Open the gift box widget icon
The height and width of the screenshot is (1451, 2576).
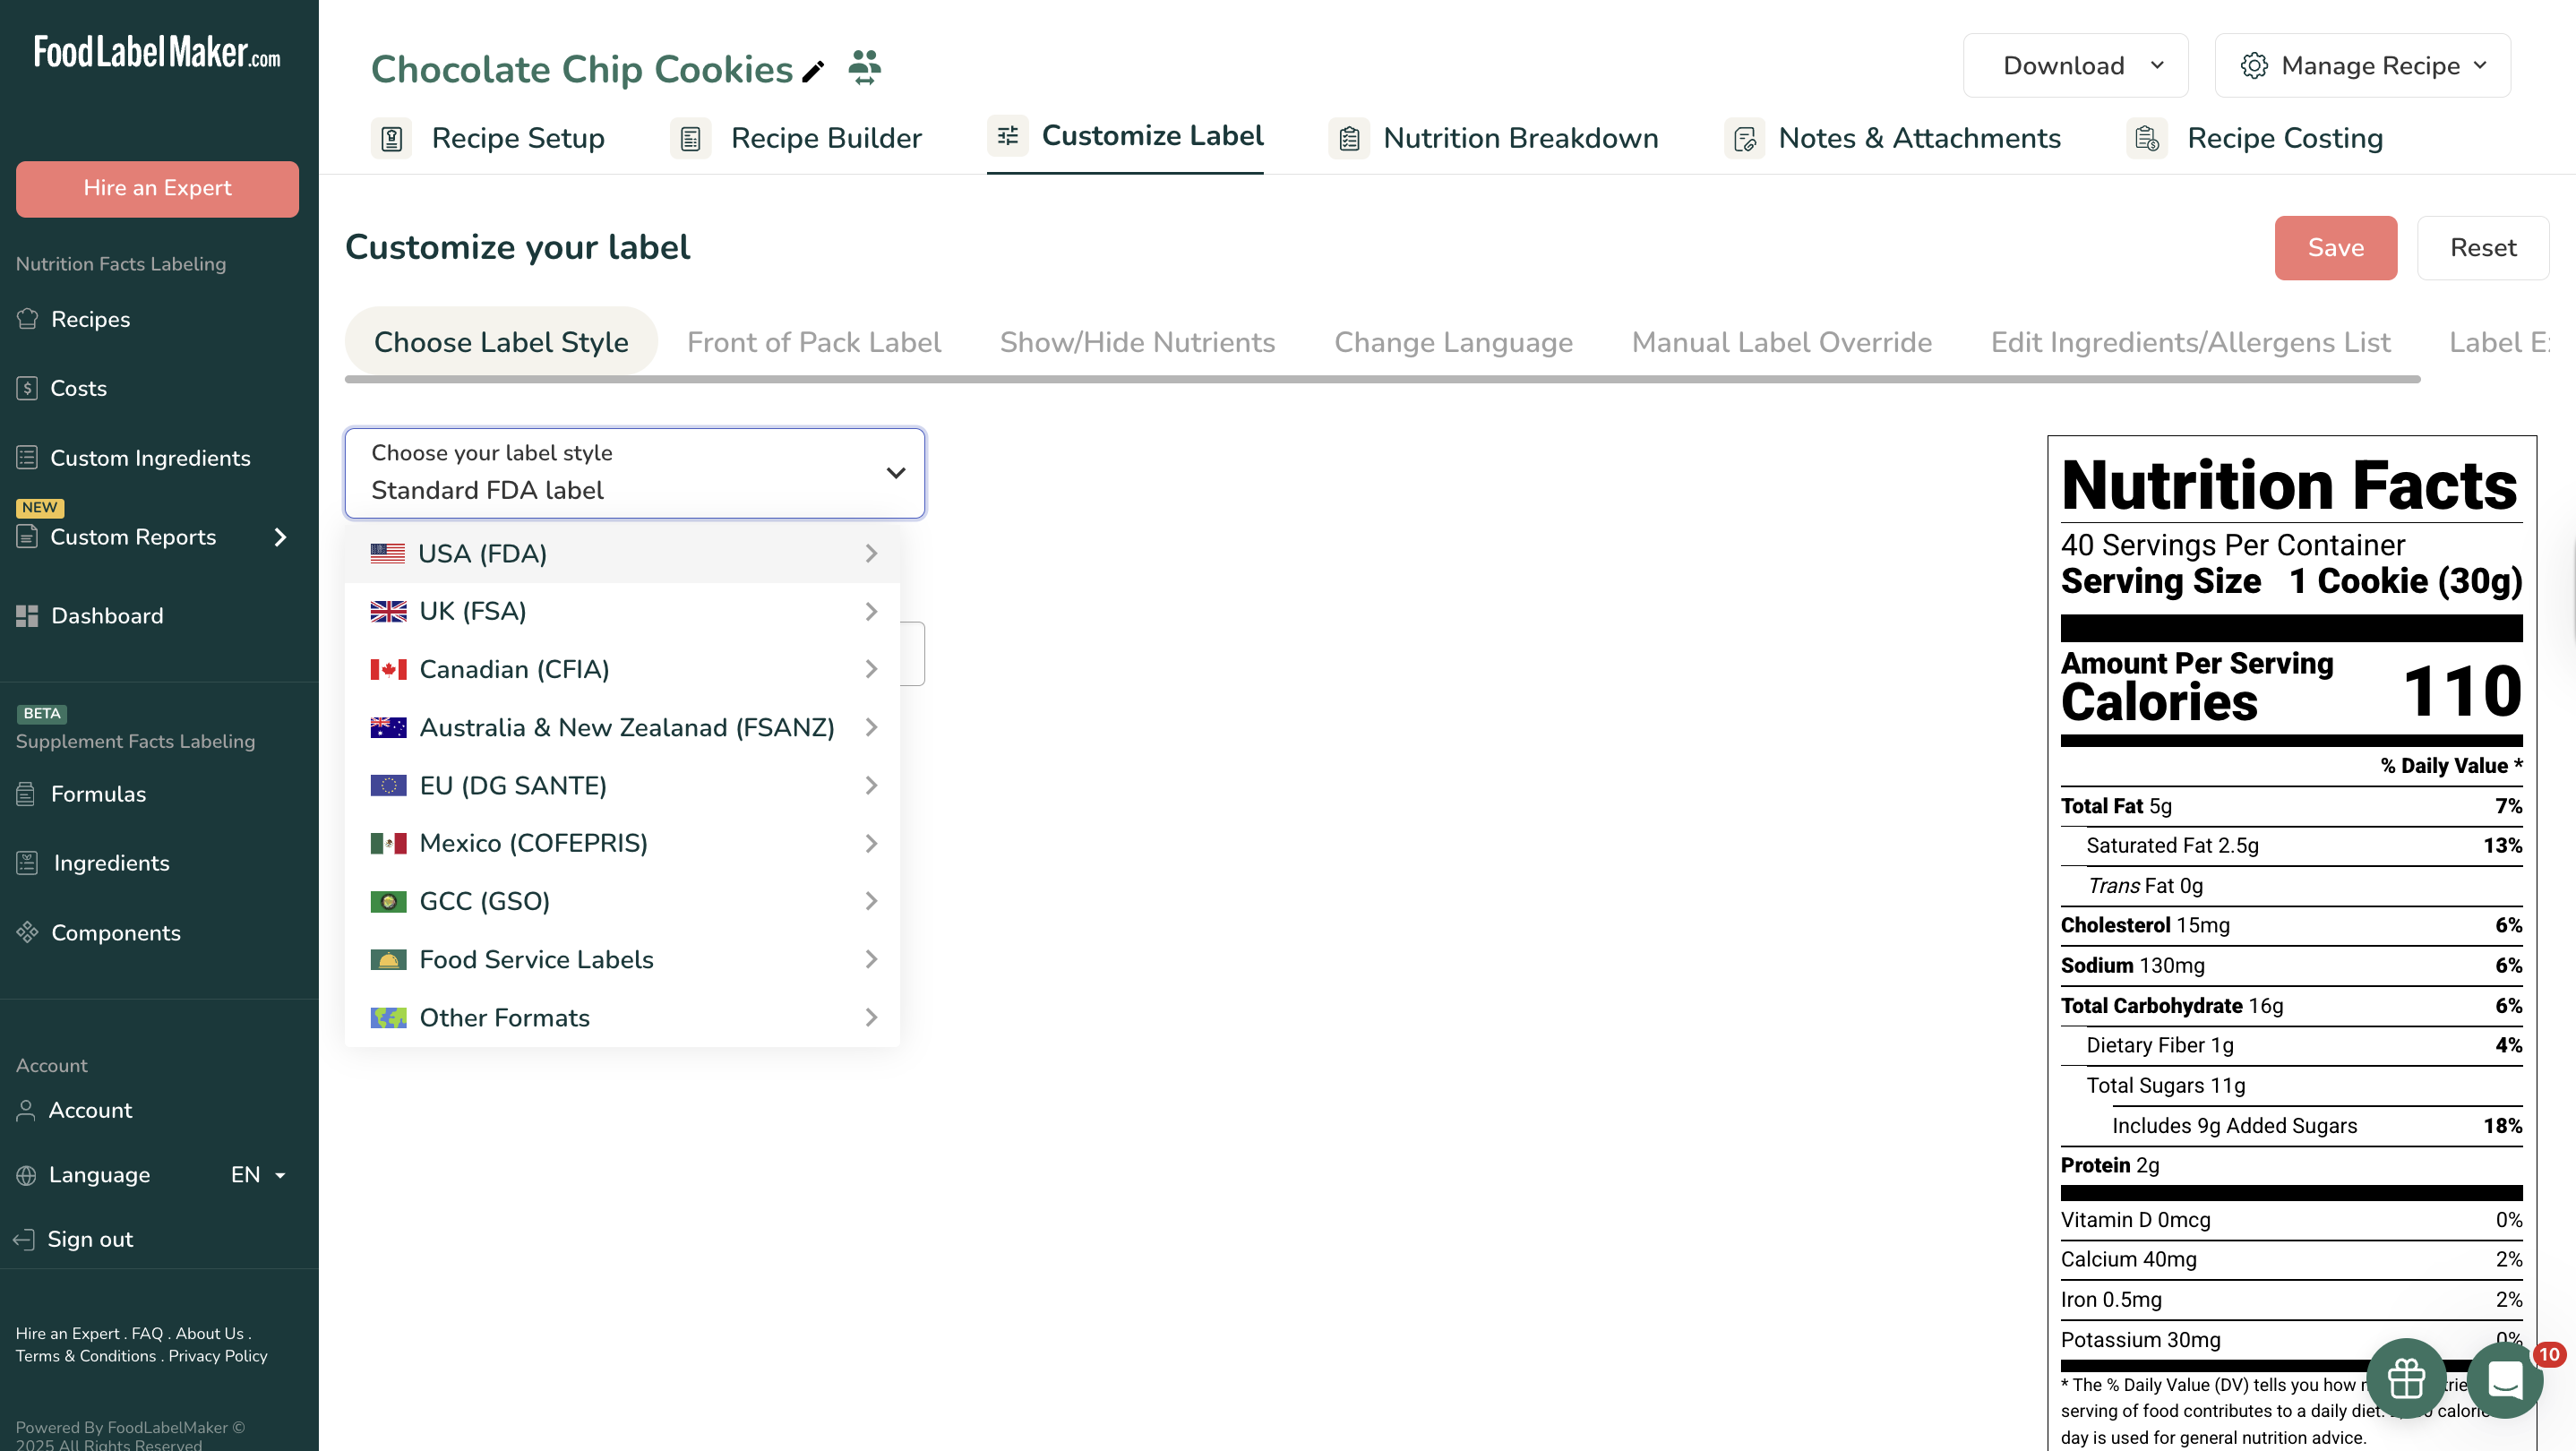tap(2405, 1379)
